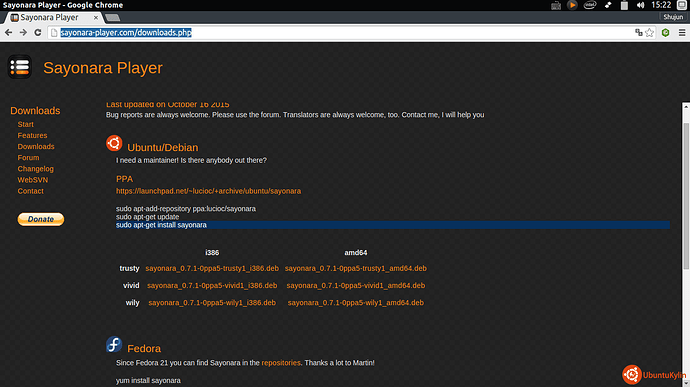The height and width of the screenshot is (387, 690).
Task: Open the orange play media indicator in tray
Action: coord(572,5)
